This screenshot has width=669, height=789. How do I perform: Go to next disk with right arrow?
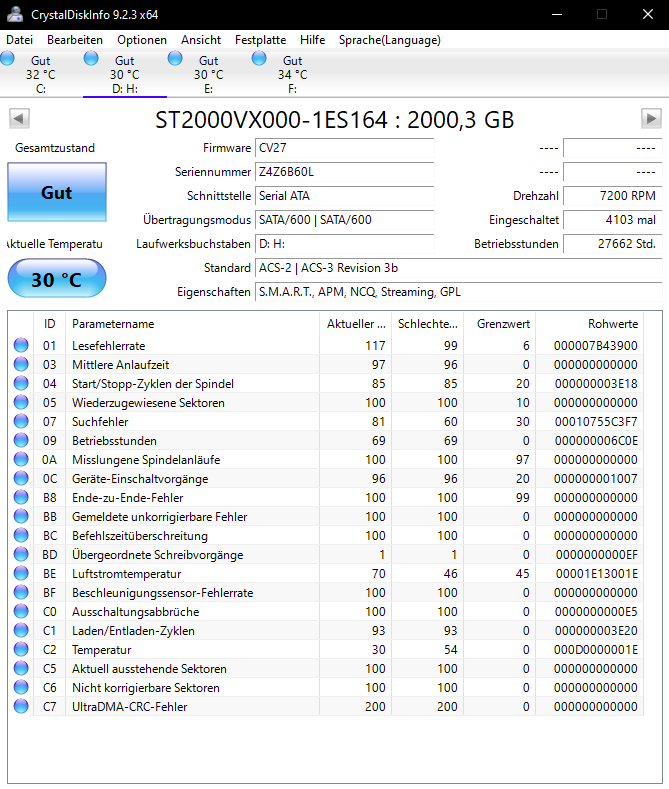(x=651, y=119)
